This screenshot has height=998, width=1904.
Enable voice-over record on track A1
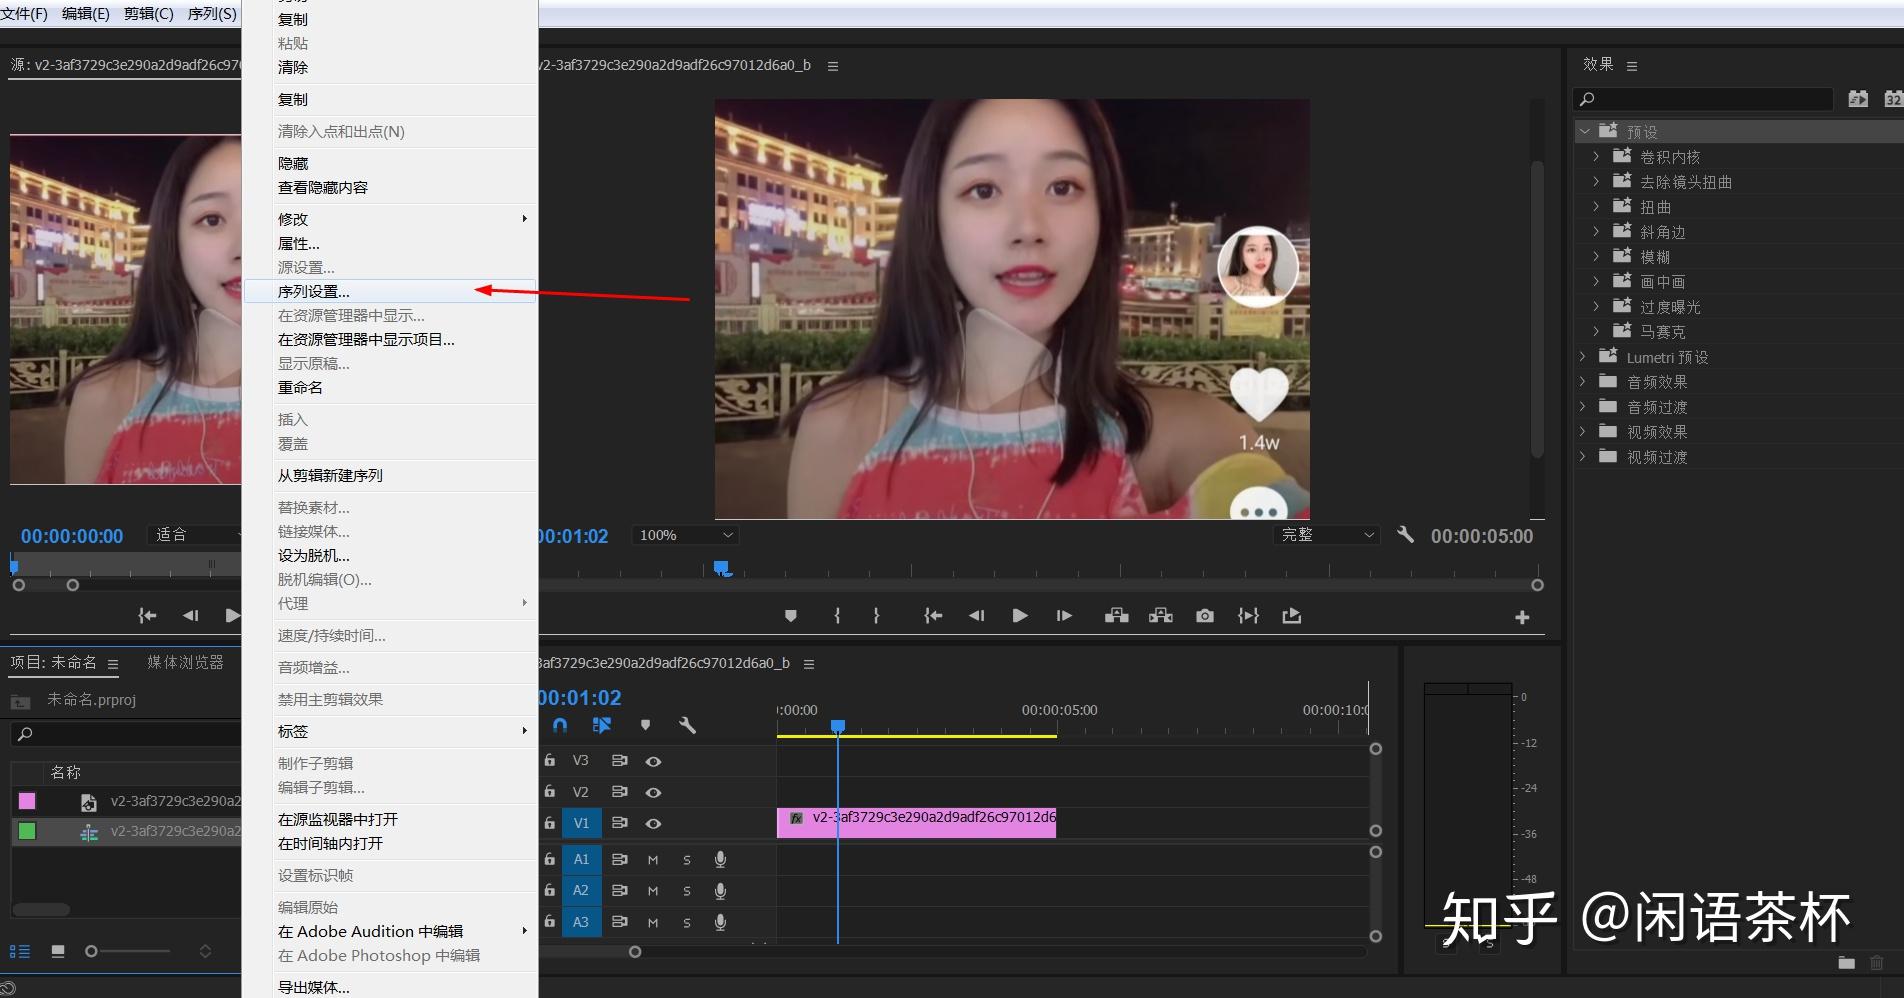pyautogui.click(x=720, y=859)
